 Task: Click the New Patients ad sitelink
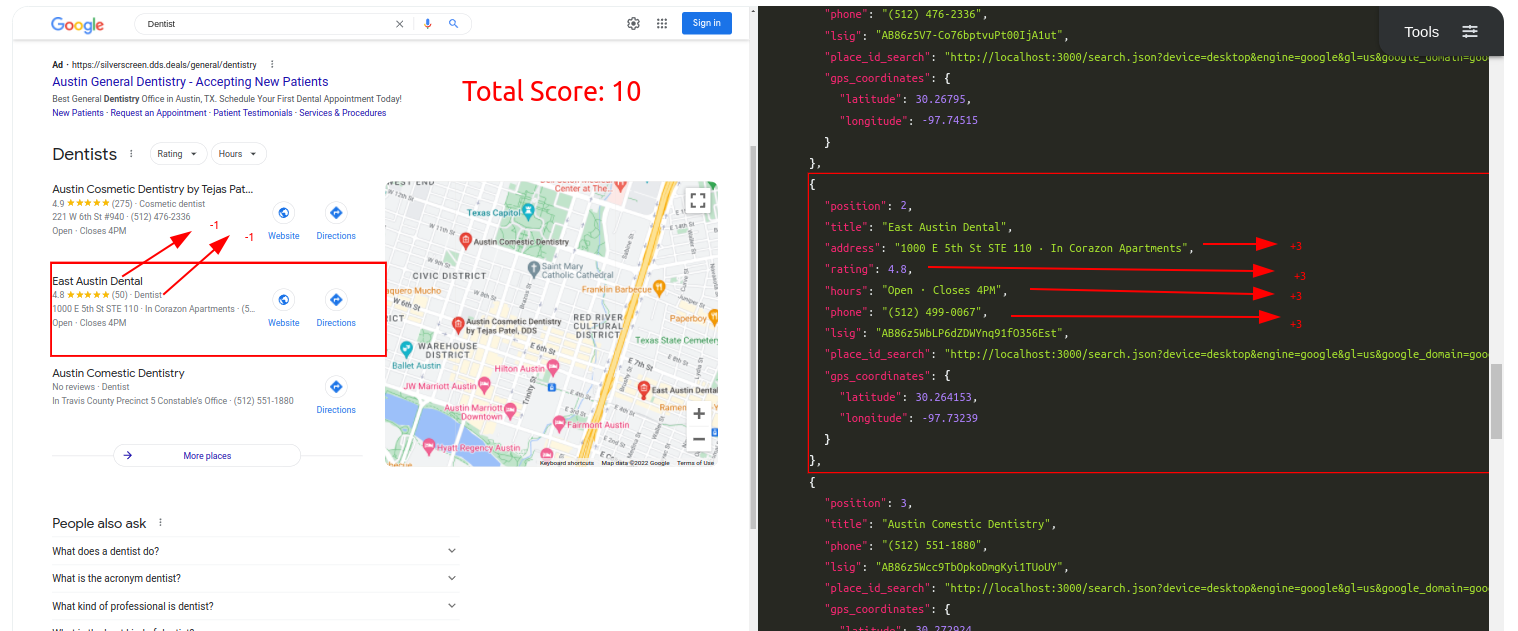[x=78, y=113]
